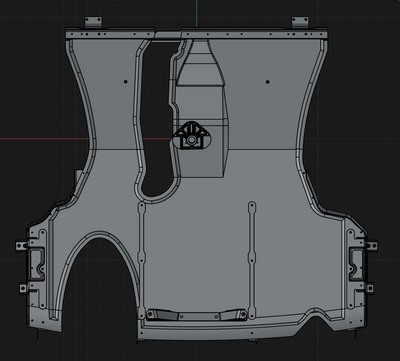Click the triangular black bracket at model center

point(191,135)
